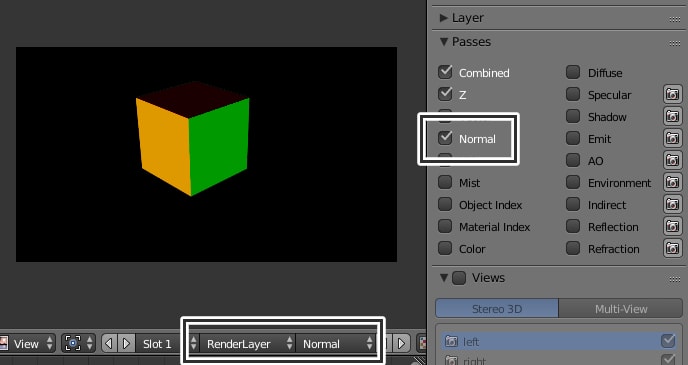Select the Stereo 3D button
Screen dimensions: 688x365
497,308
